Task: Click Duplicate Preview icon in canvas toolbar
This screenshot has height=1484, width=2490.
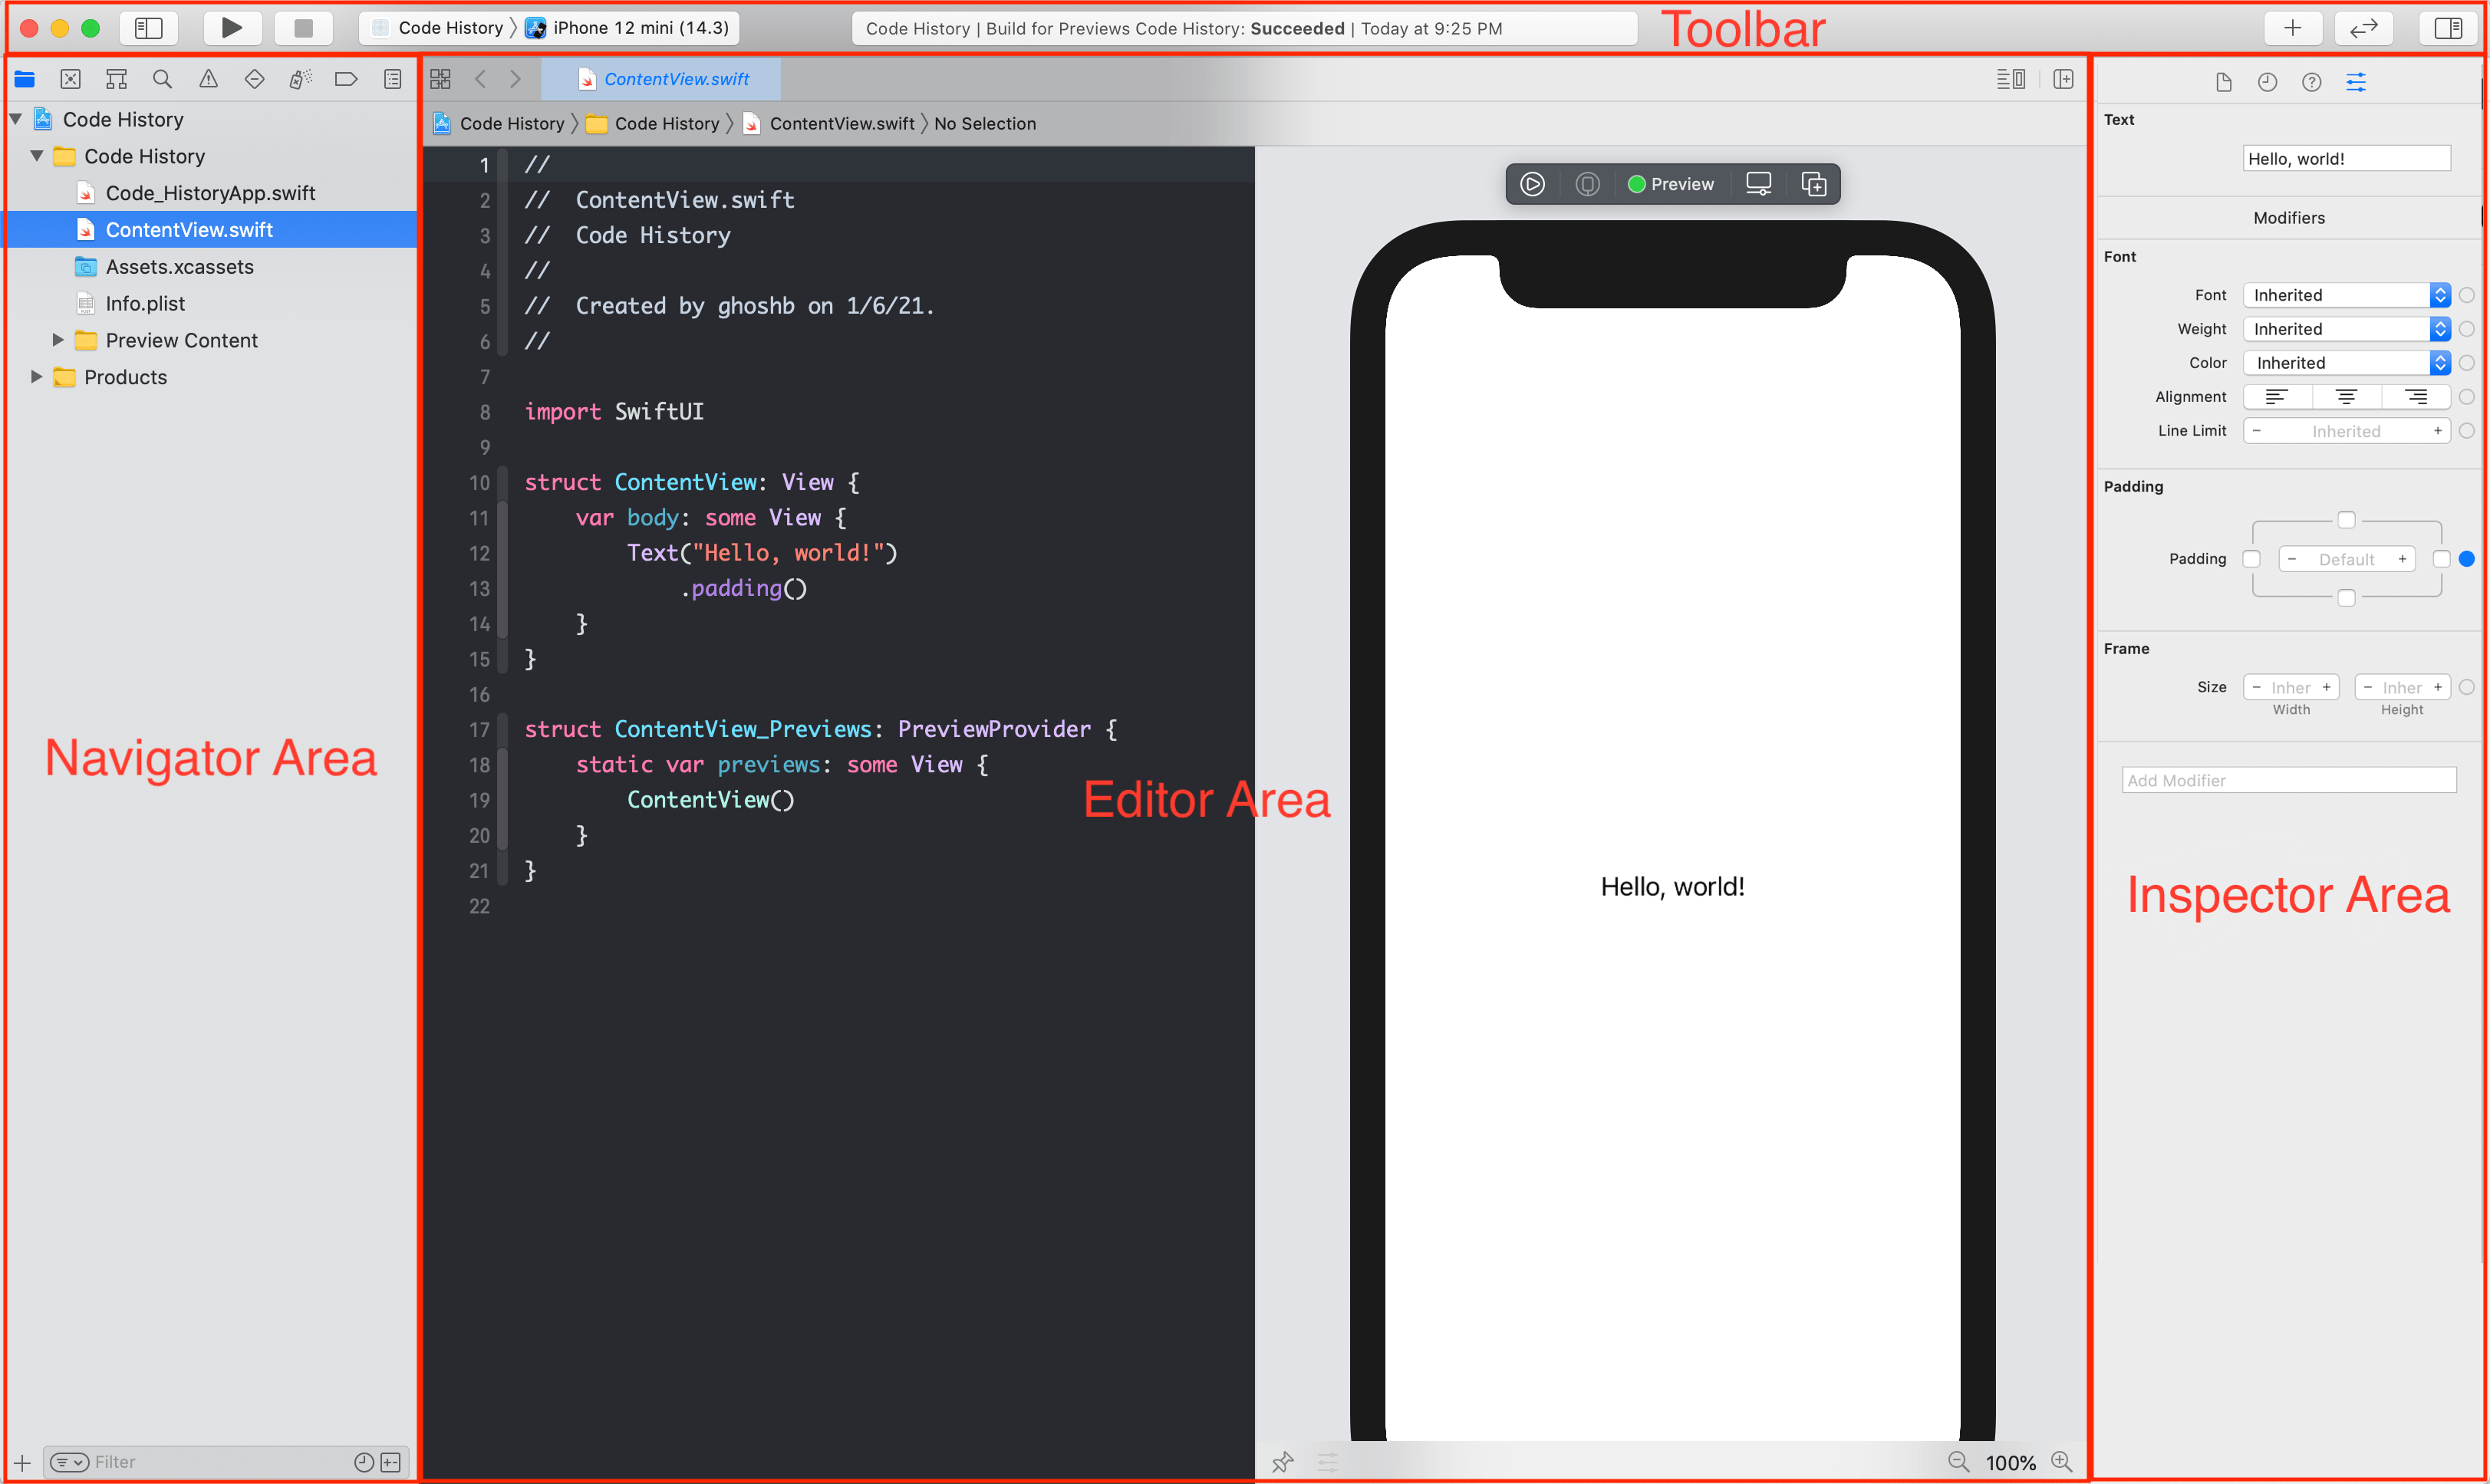Action: pos(1813,184)
